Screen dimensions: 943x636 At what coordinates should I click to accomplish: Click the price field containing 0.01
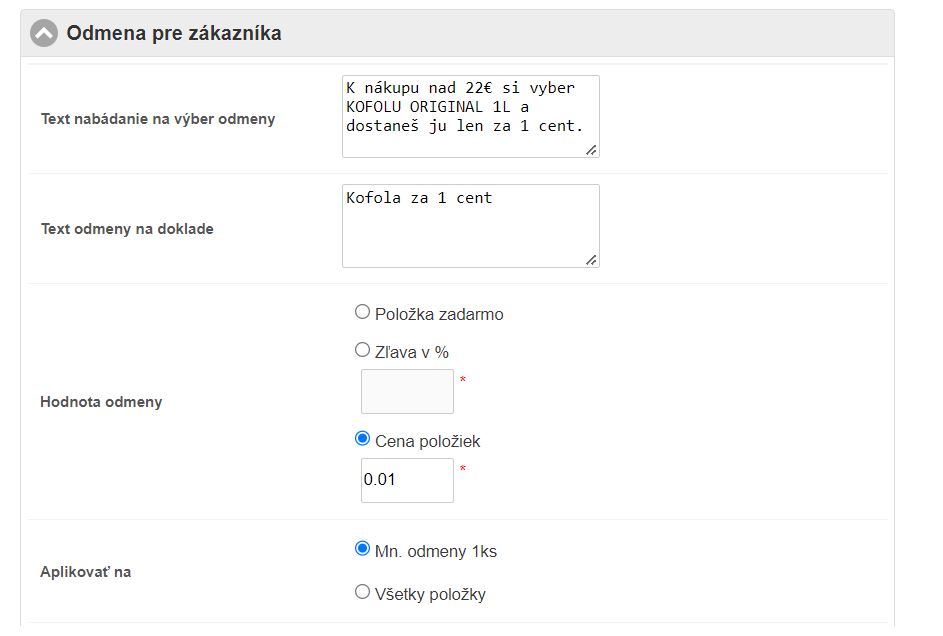click(x=407, y=480)
